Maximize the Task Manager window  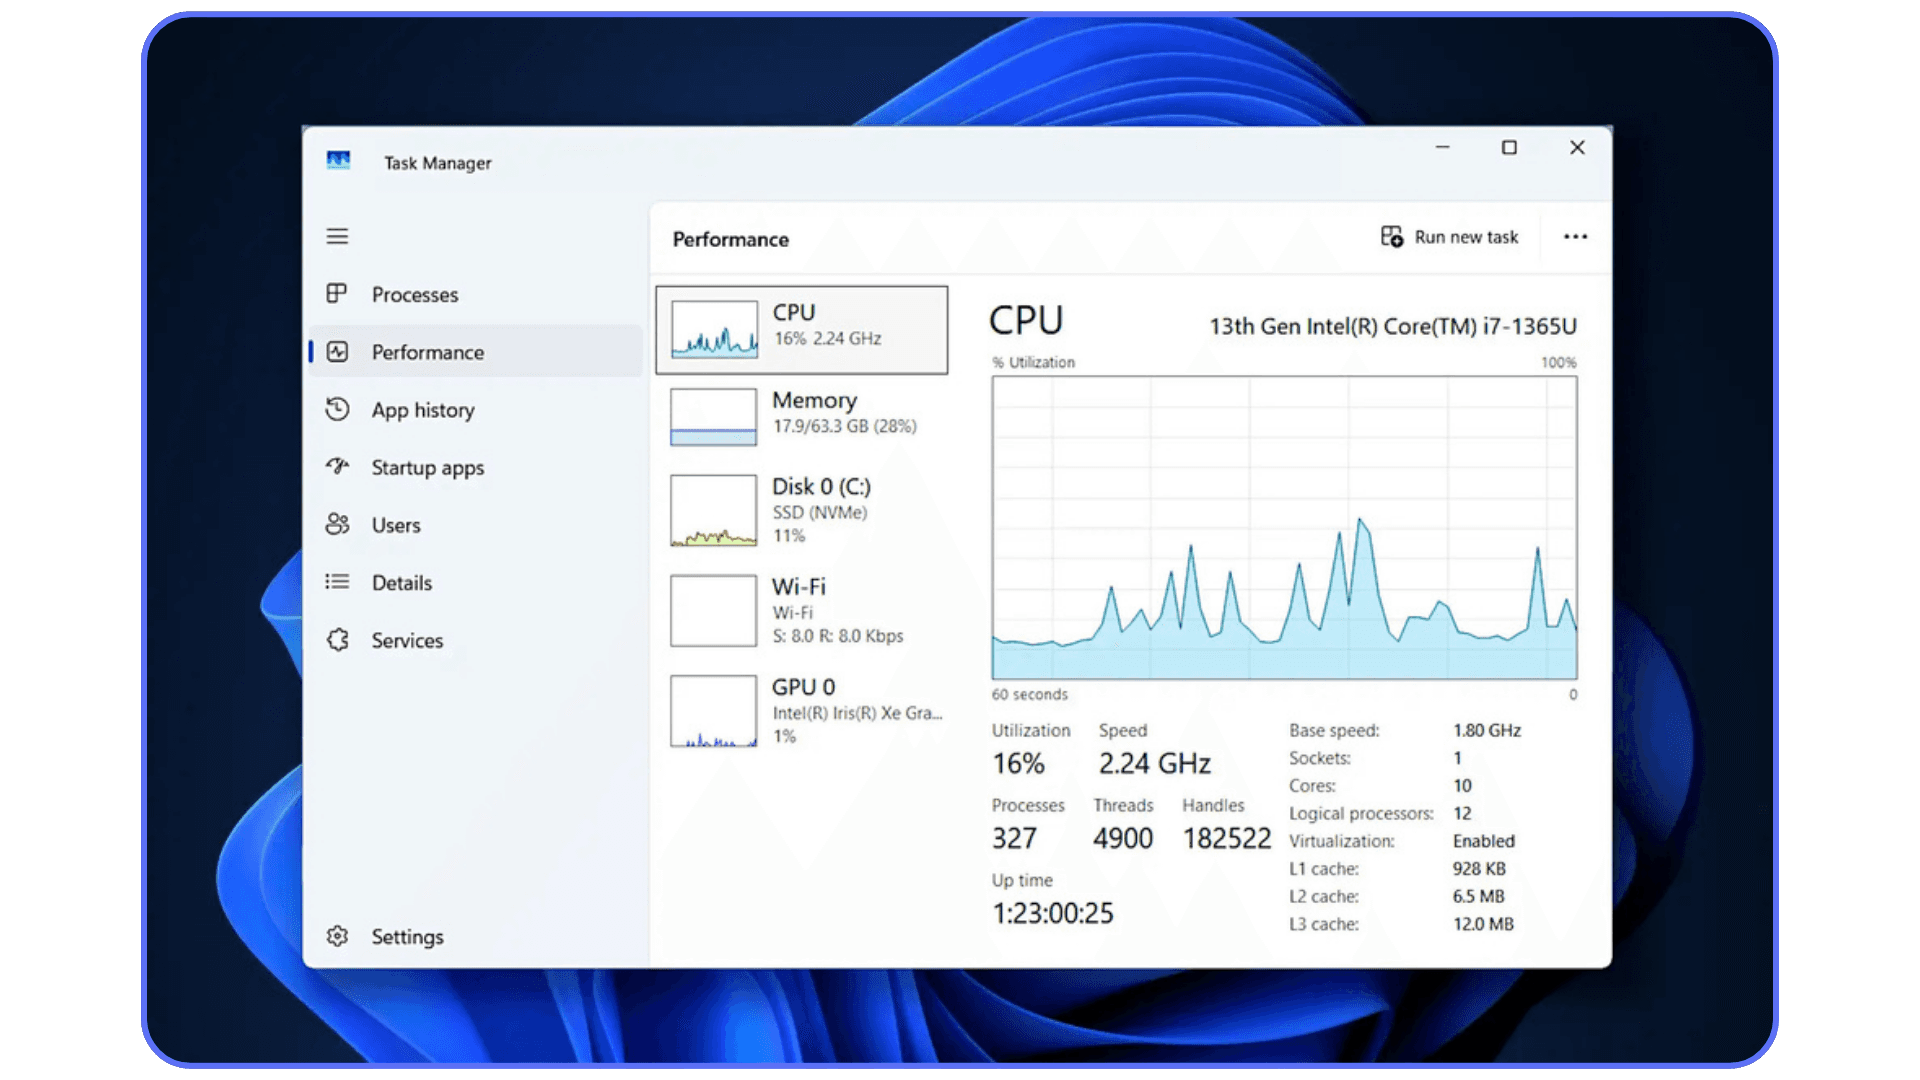click(1510, 148)
